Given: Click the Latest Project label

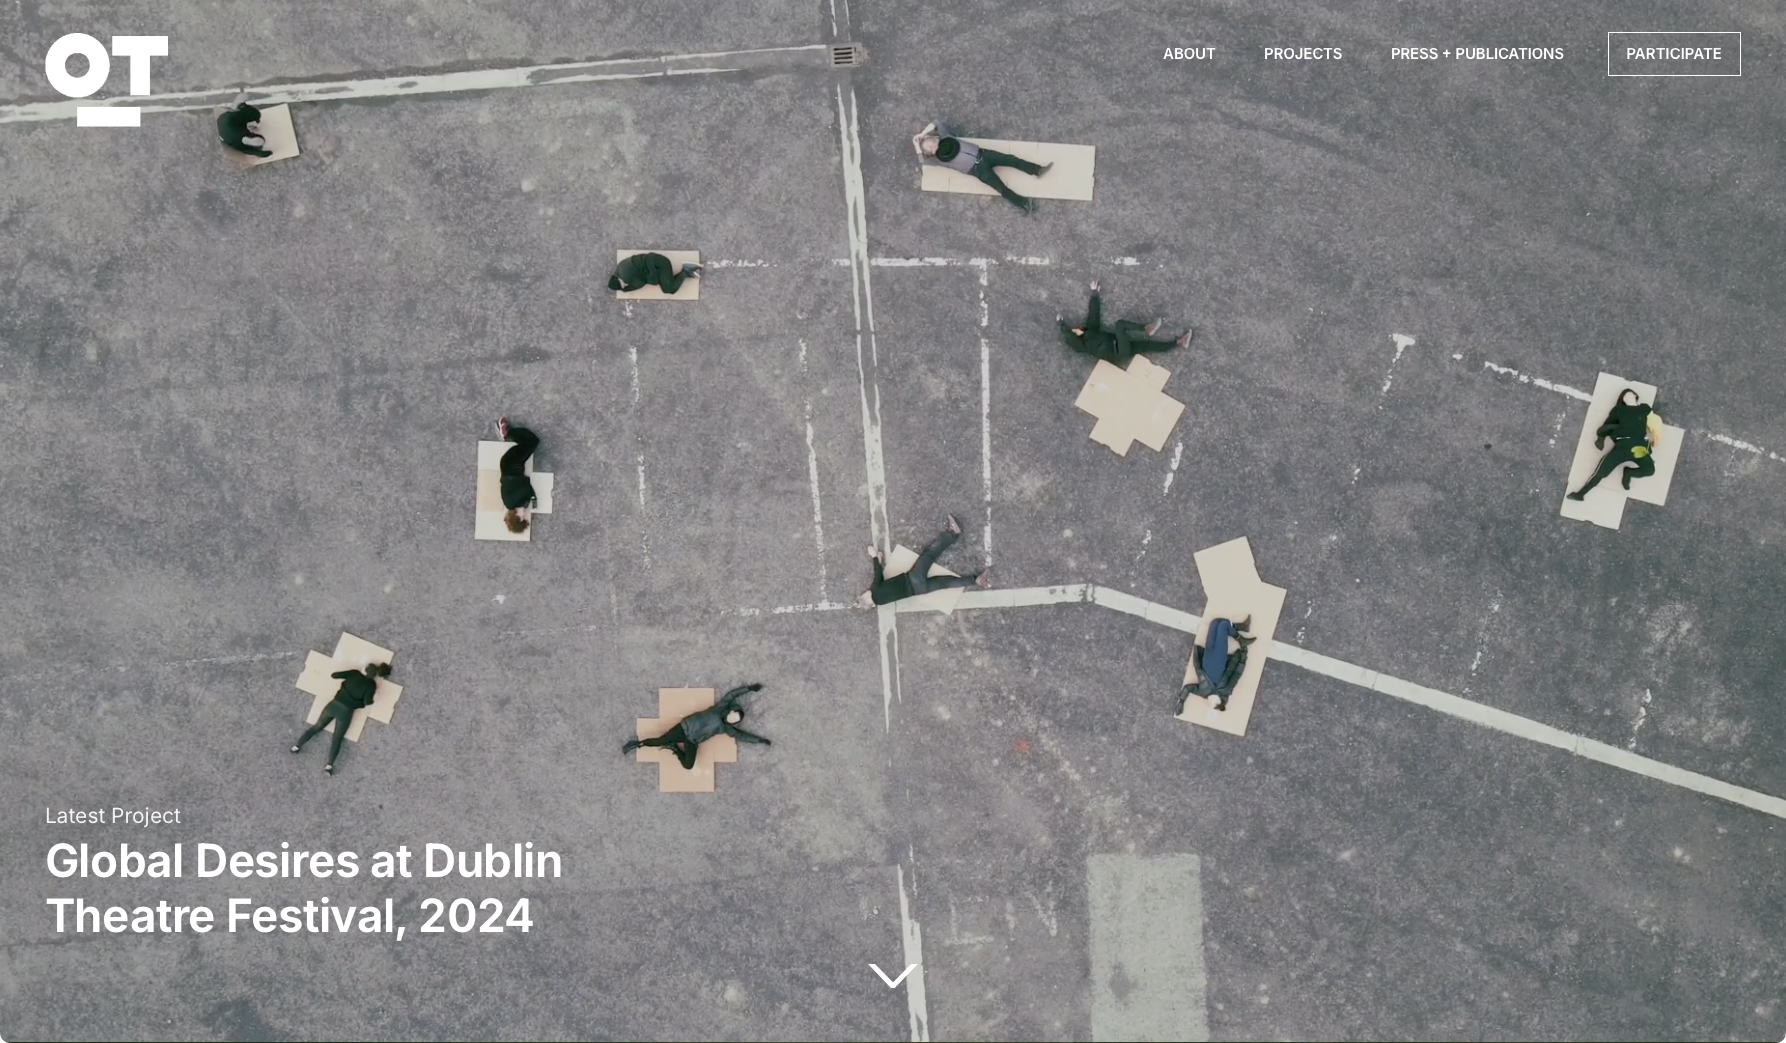Looking at the screenshot, I should [x=113, y=816].
